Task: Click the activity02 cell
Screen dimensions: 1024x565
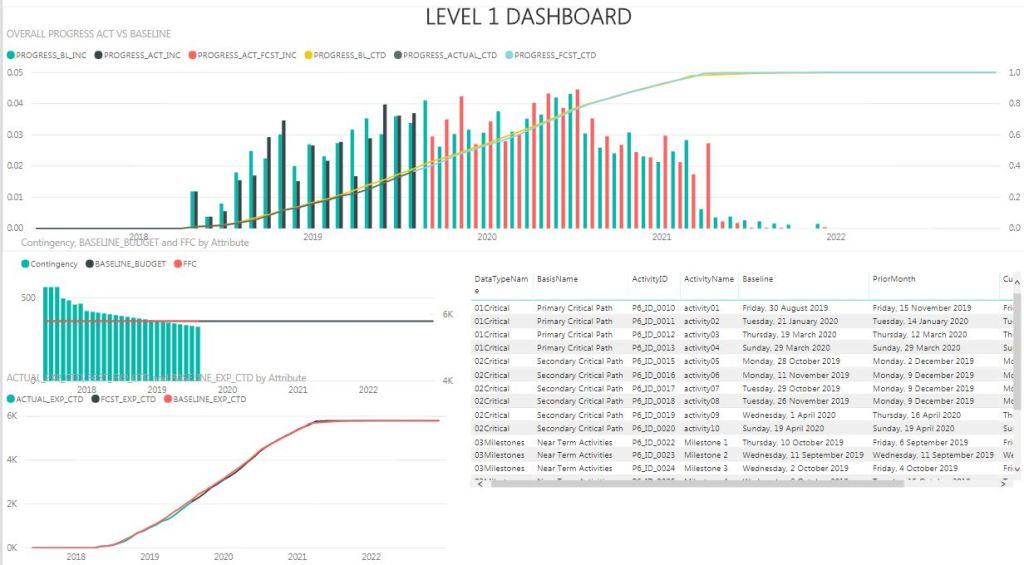Action: (x=701, y=321)
